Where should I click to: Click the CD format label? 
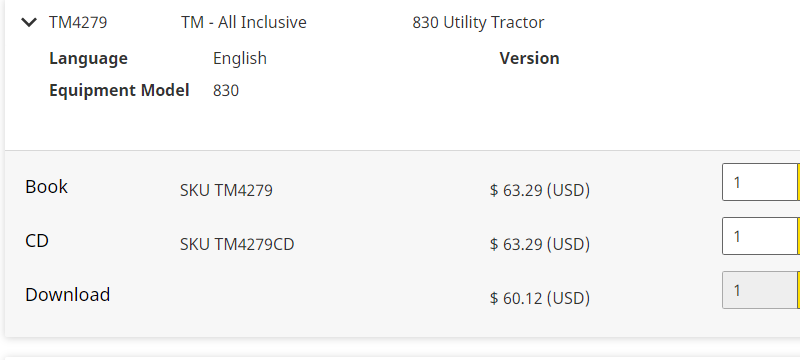tap(37, 241)
